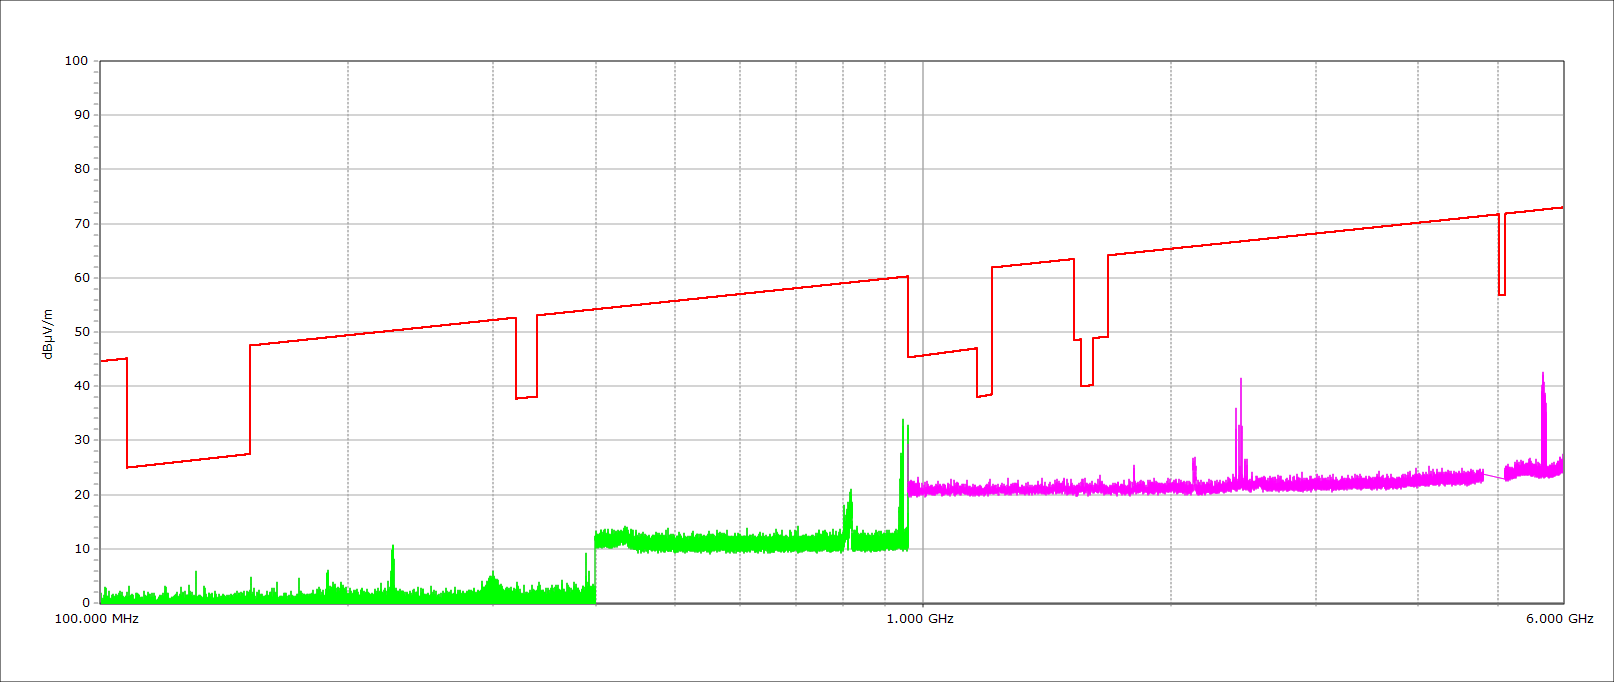Click the 100 y-axis label
This screenshot has width=1614, height=682.
coord(76,61)
